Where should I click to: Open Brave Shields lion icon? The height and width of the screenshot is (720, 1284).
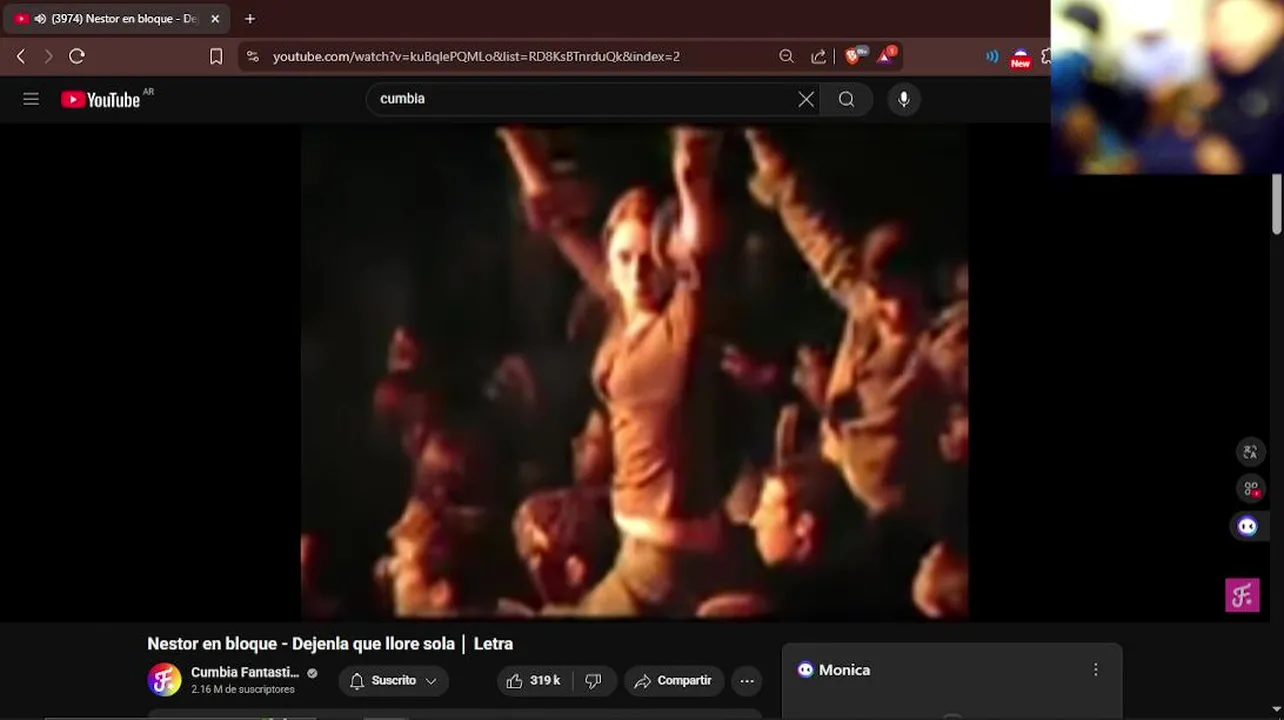pyautogui.click(x=853, y=55)
